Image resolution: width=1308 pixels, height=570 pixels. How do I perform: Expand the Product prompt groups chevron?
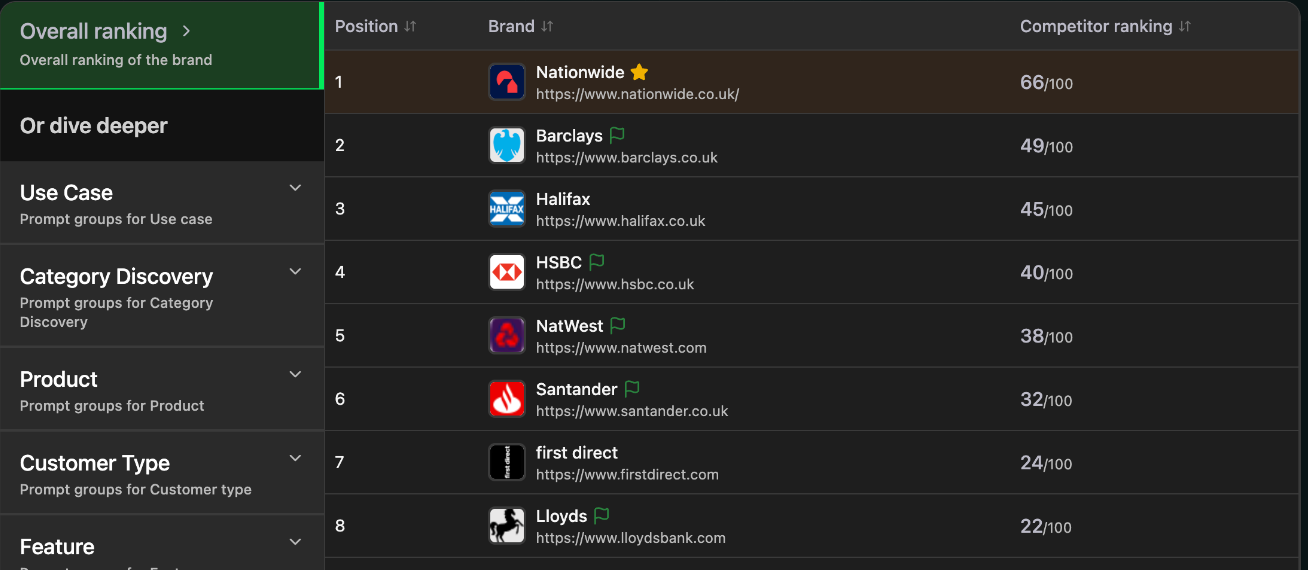point(295,374)
